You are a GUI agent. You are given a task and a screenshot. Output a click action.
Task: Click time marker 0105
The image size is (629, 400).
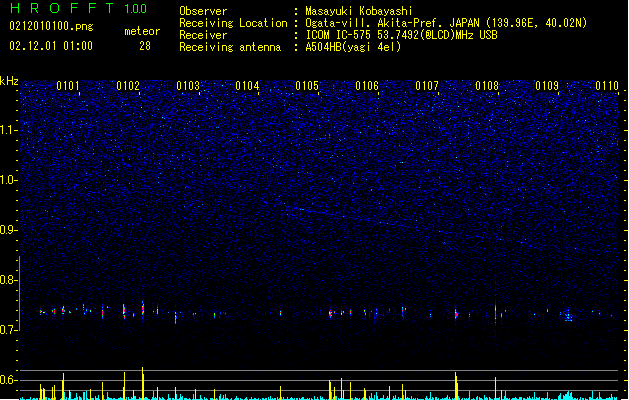pos(307,86)
